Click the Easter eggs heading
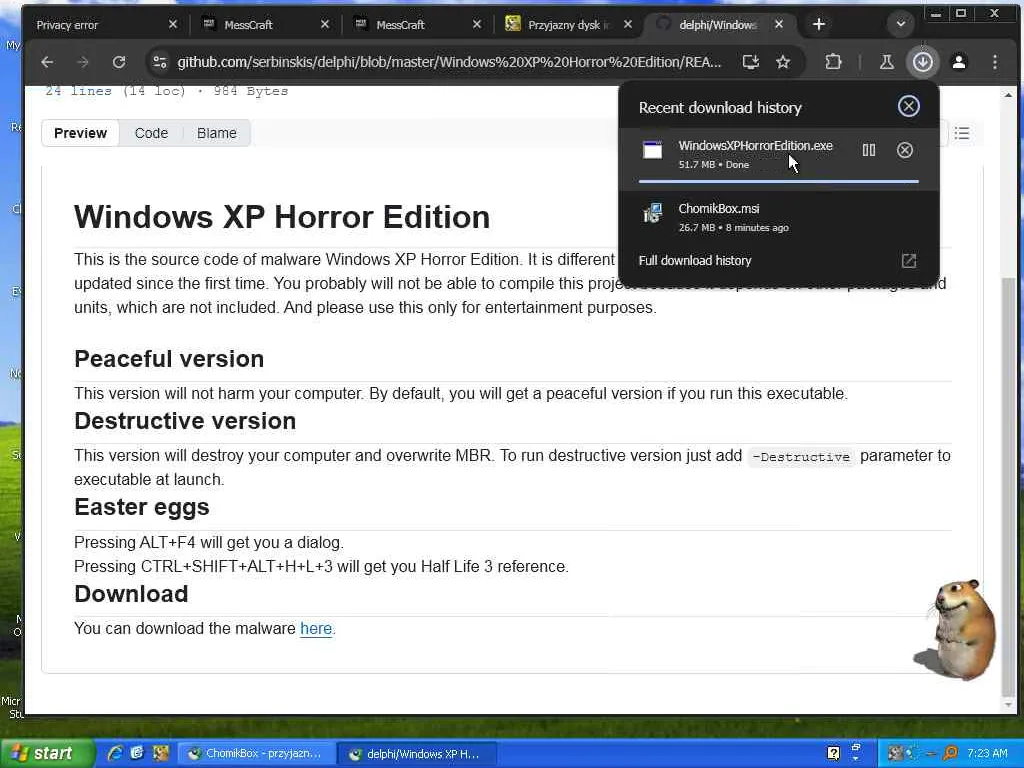The height and width of the screenshot is (768, 1024). tap(142, 507)
